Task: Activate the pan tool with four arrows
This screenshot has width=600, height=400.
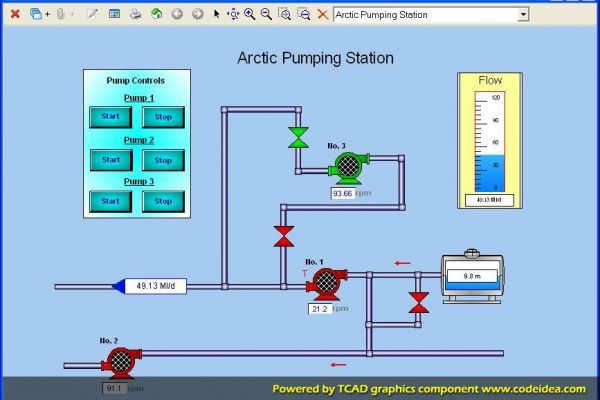Action: [x=233, y=15]
